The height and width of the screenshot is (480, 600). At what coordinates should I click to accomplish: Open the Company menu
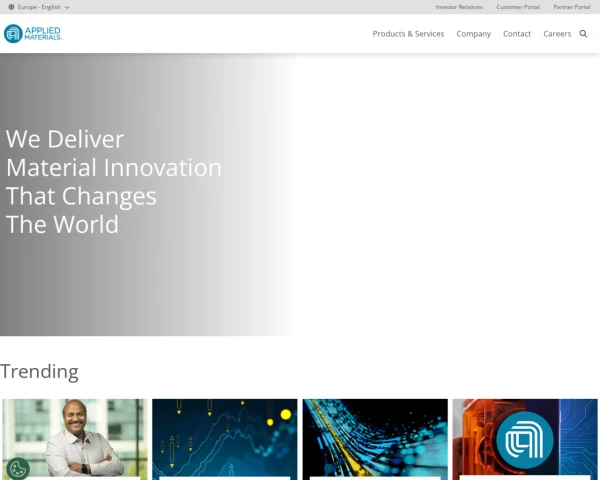point(473,34)
